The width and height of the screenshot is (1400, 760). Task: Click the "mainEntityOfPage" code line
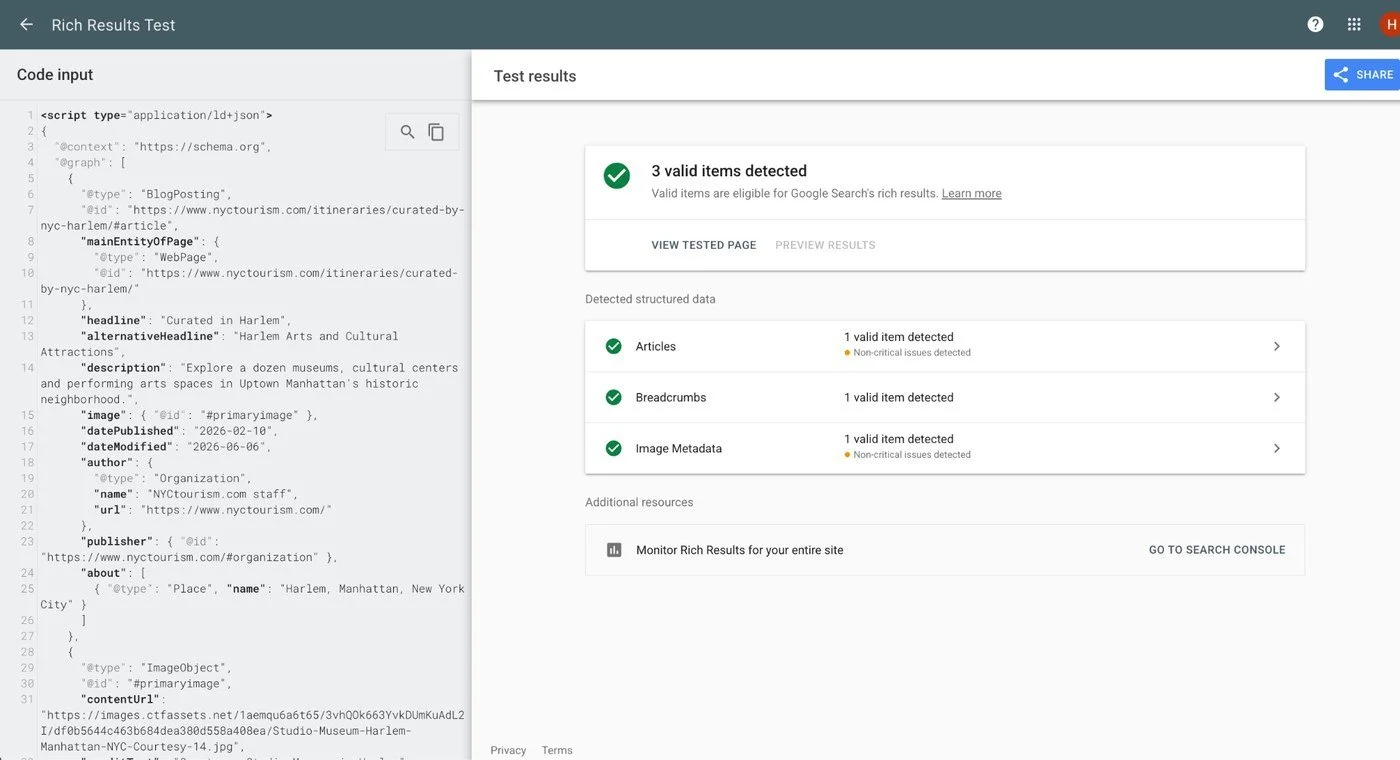(150, 242)
